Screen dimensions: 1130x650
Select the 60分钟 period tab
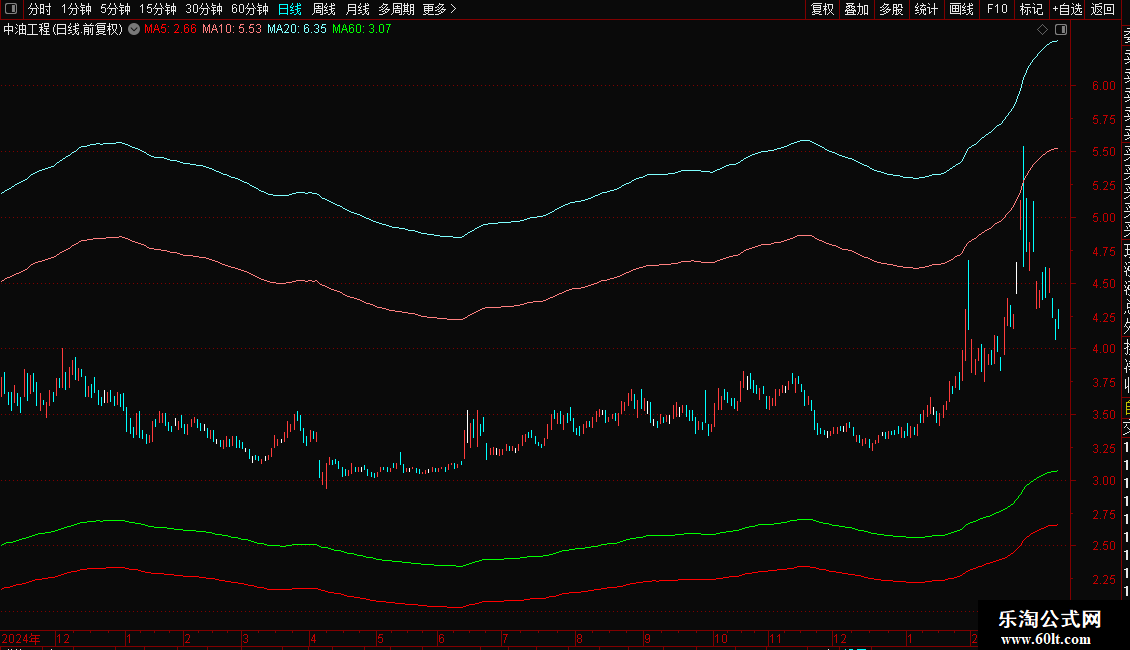coord(250,9)
